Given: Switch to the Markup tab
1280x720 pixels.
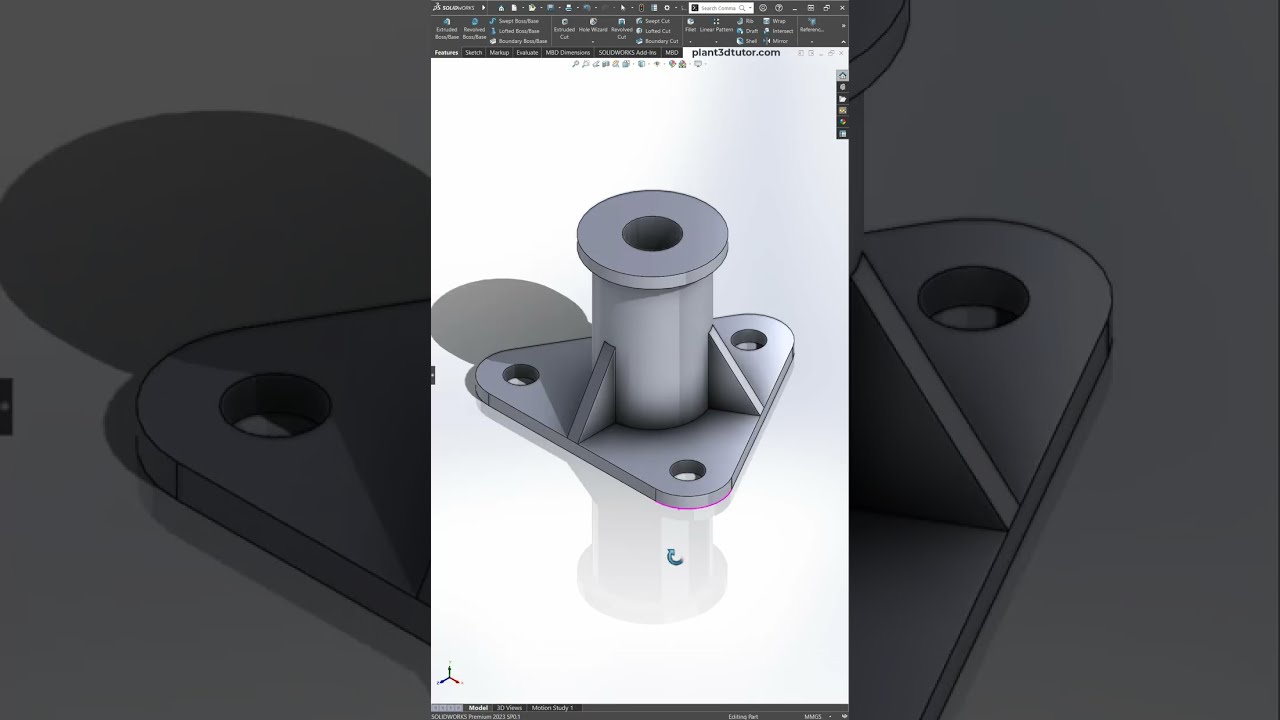Looking at the screenshot, I should (x=499, y=52).
